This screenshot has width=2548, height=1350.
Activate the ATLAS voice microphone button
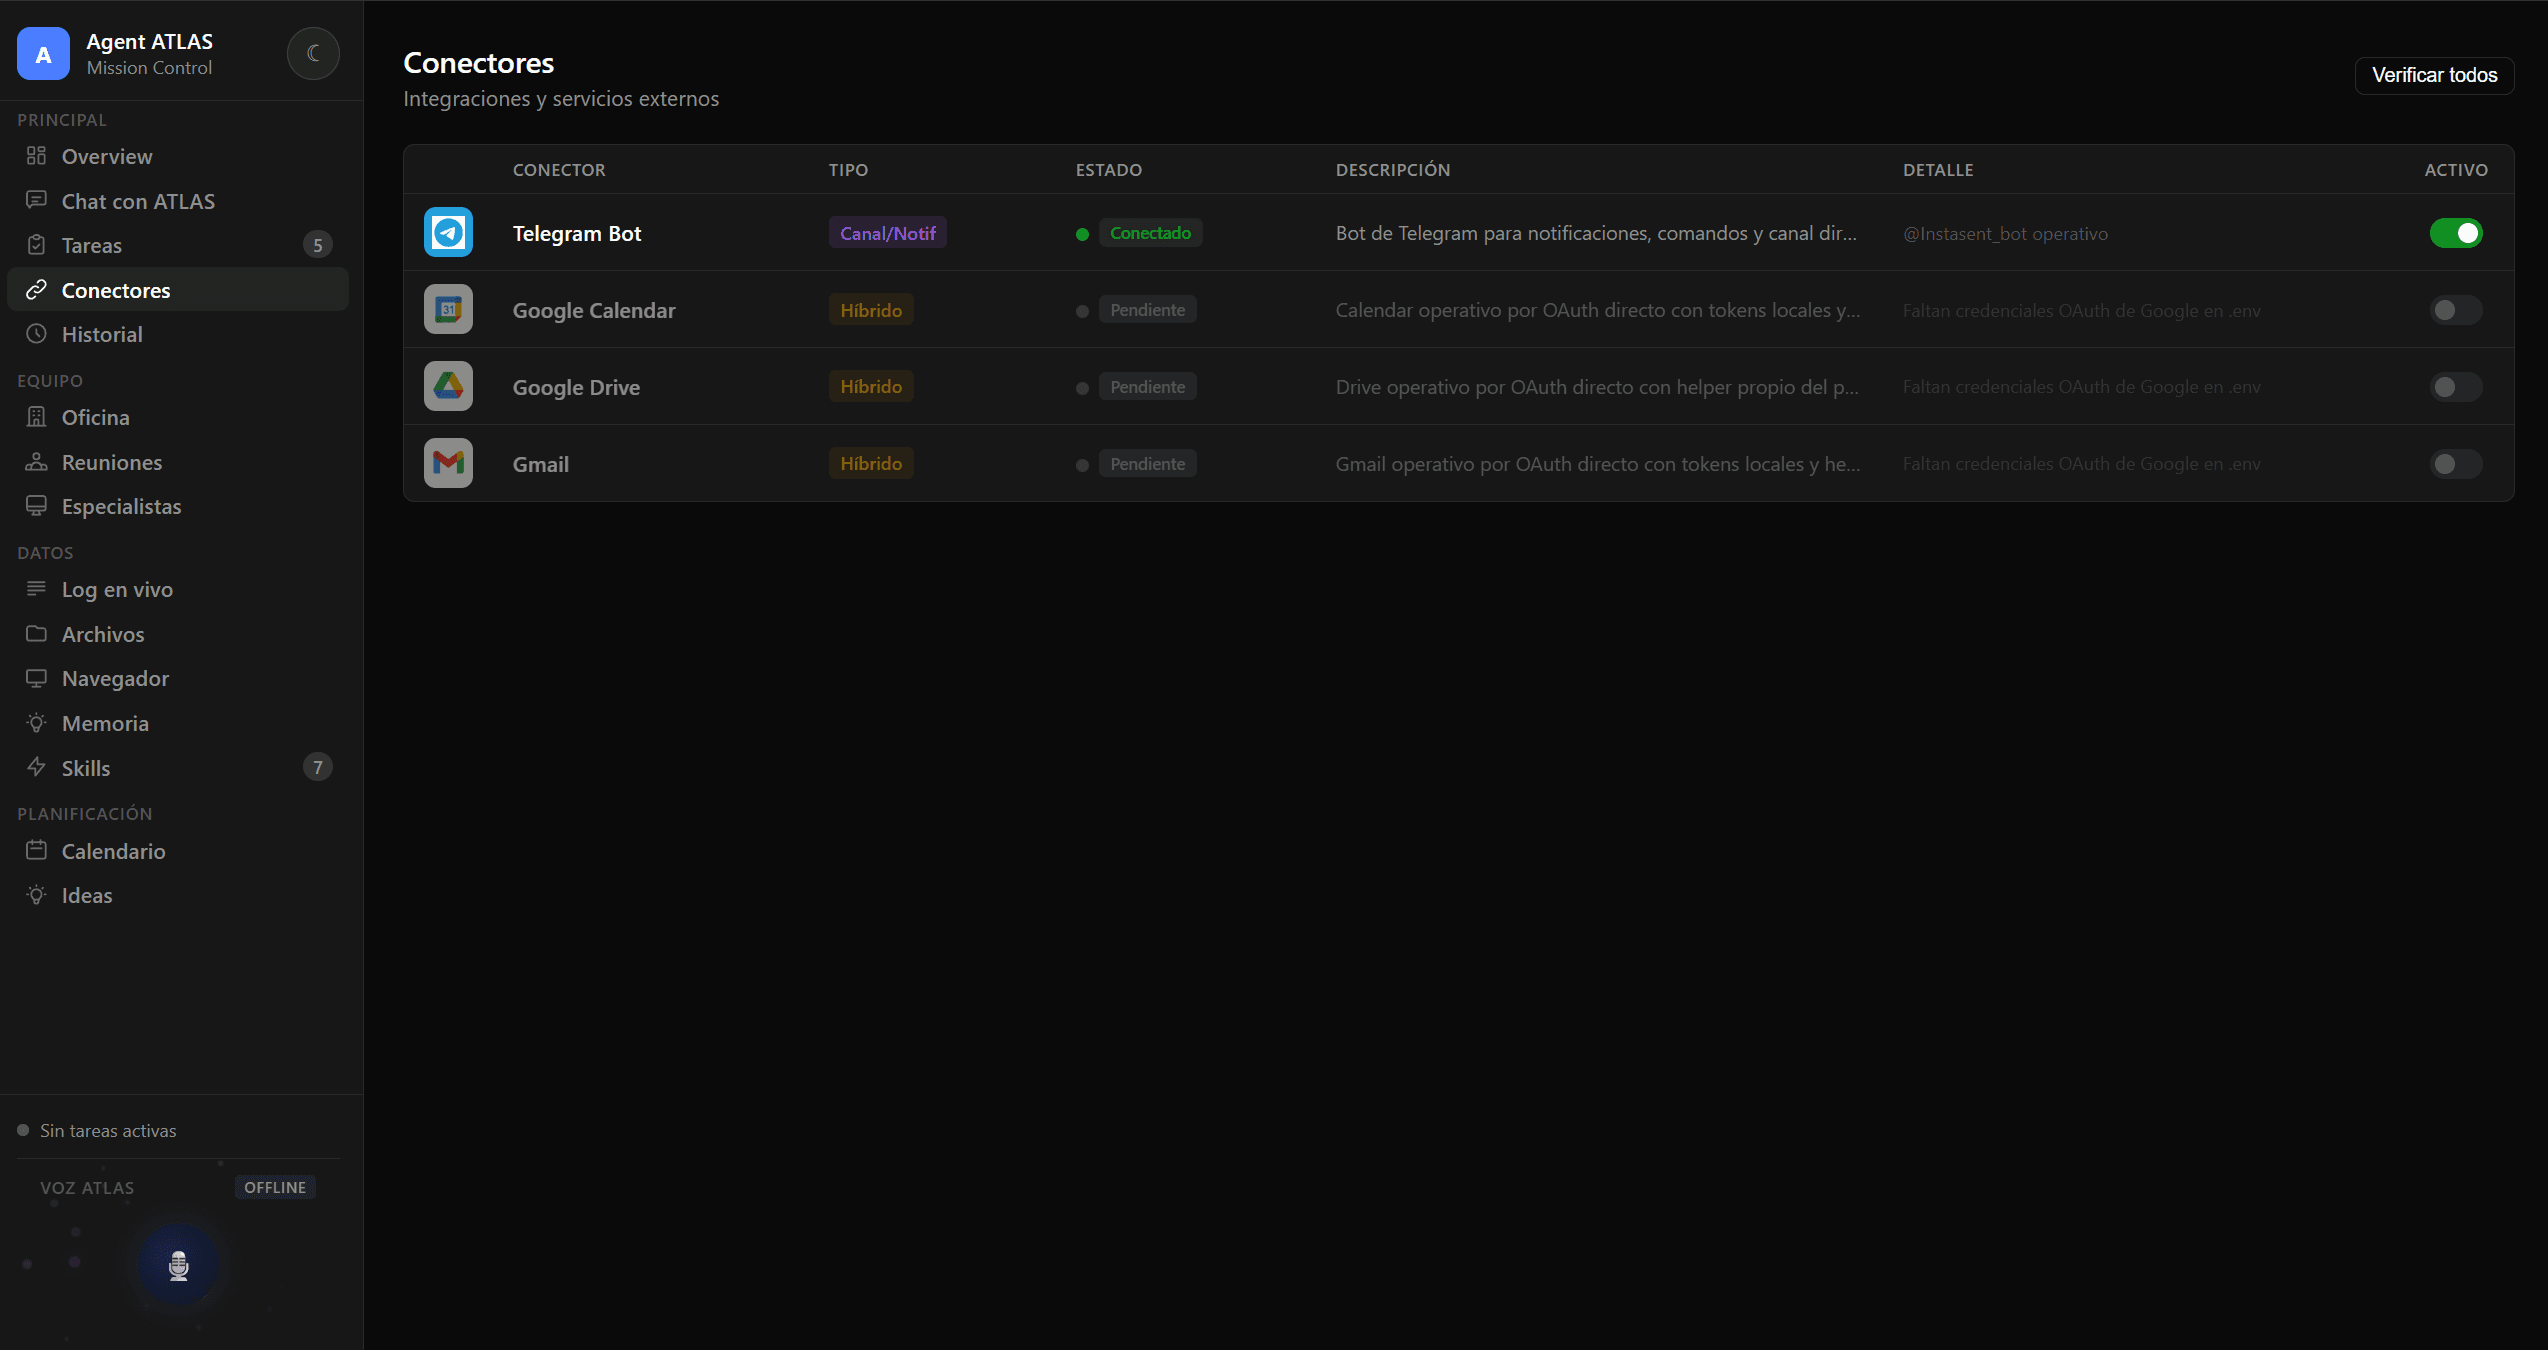179,1265
